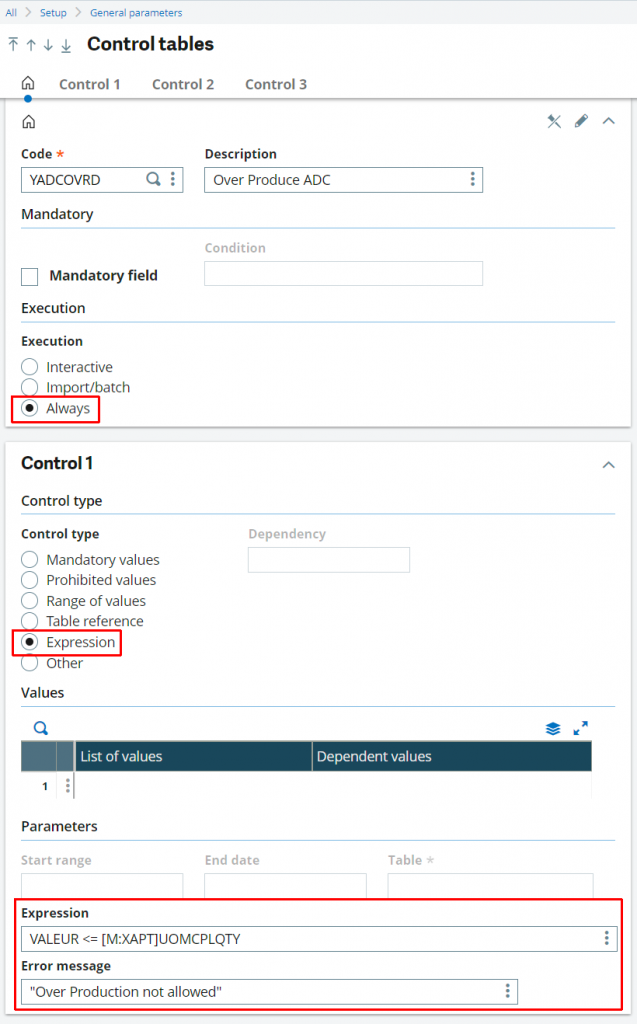Click the pencil edit icon
Viewport: 637px width, 1024px height.
(581, 121)
